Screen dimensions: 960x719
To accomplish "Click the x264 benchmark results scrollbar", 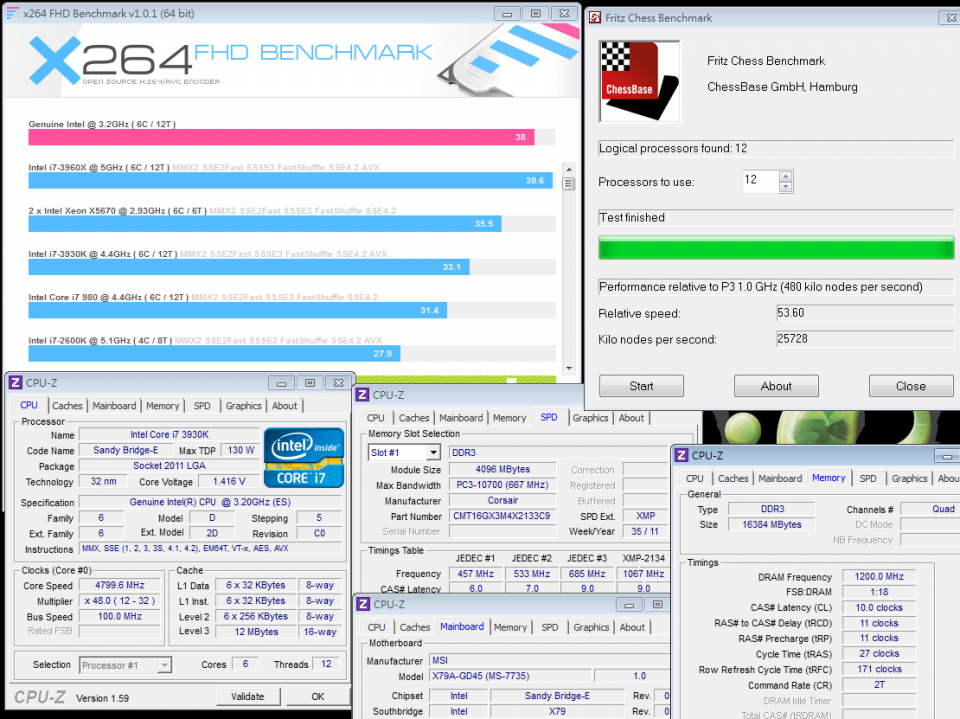I will (570, 184).
